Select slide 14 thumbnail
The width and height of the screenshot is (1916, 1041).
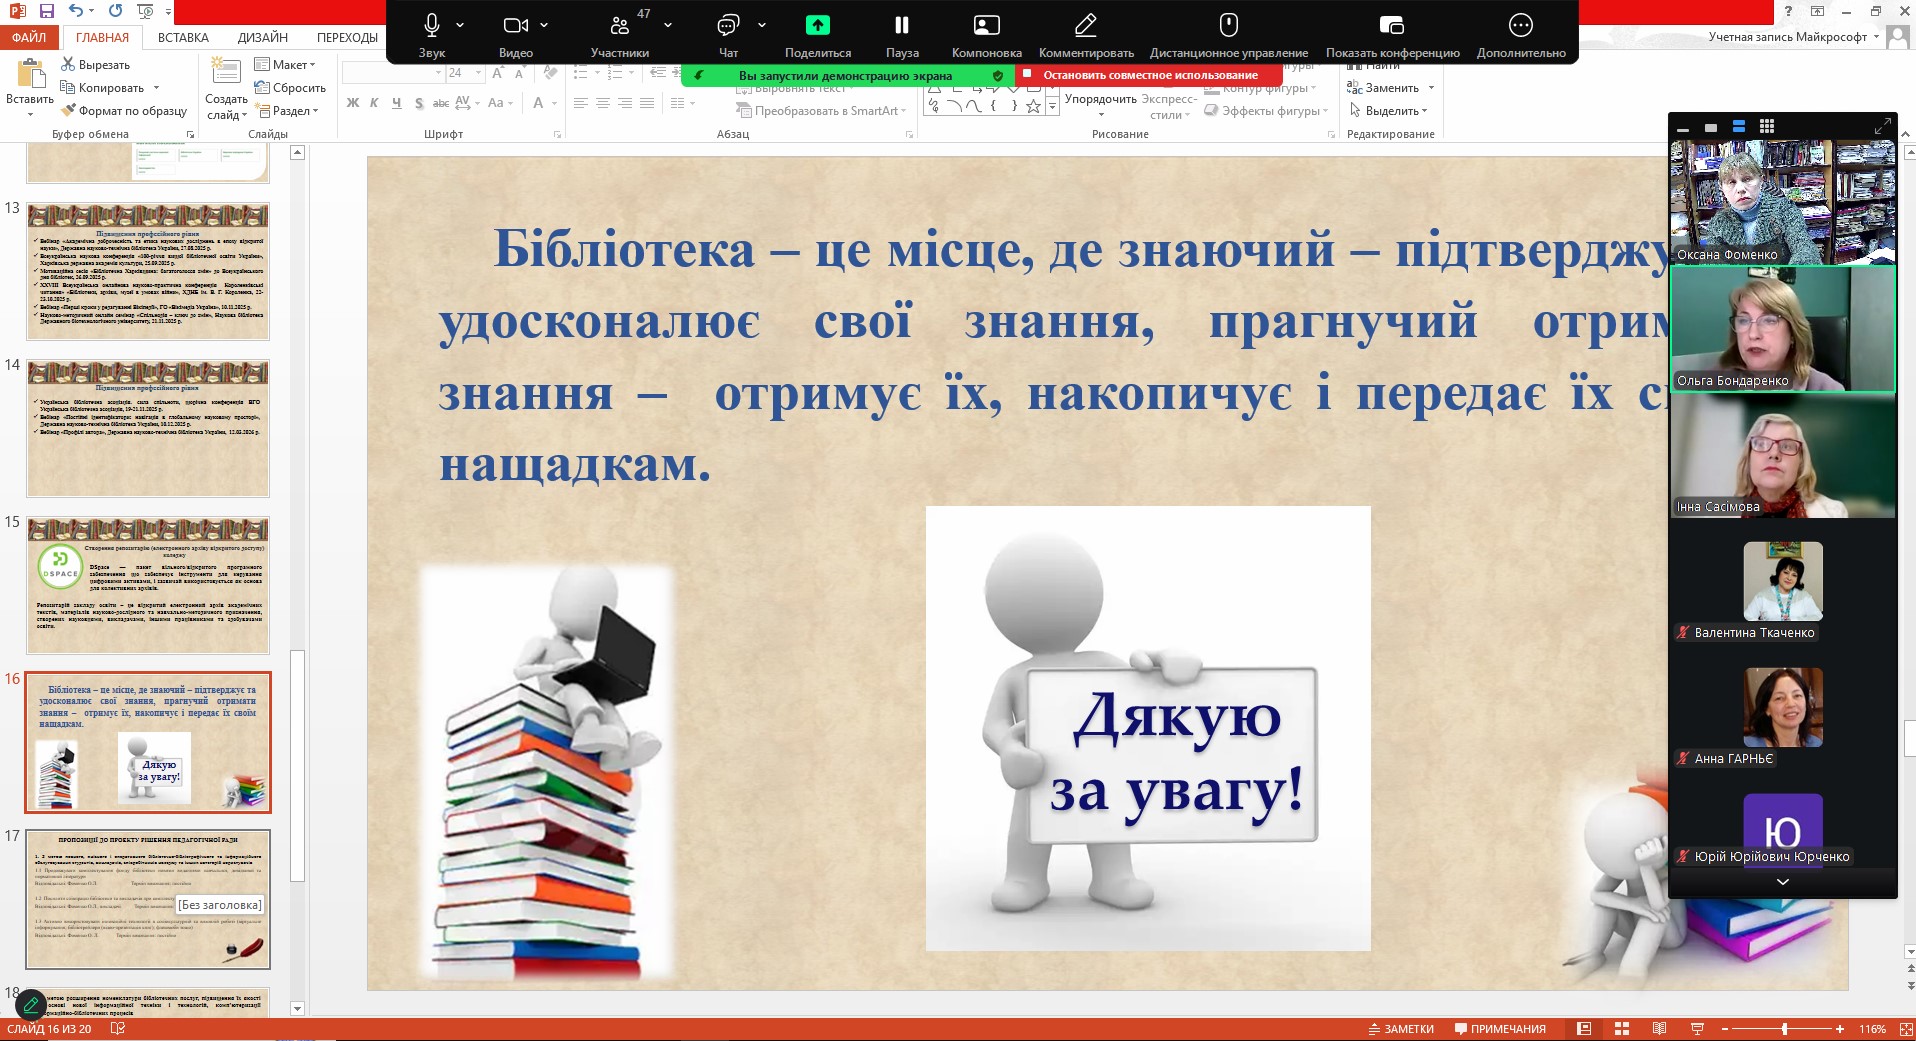(148, 429)
